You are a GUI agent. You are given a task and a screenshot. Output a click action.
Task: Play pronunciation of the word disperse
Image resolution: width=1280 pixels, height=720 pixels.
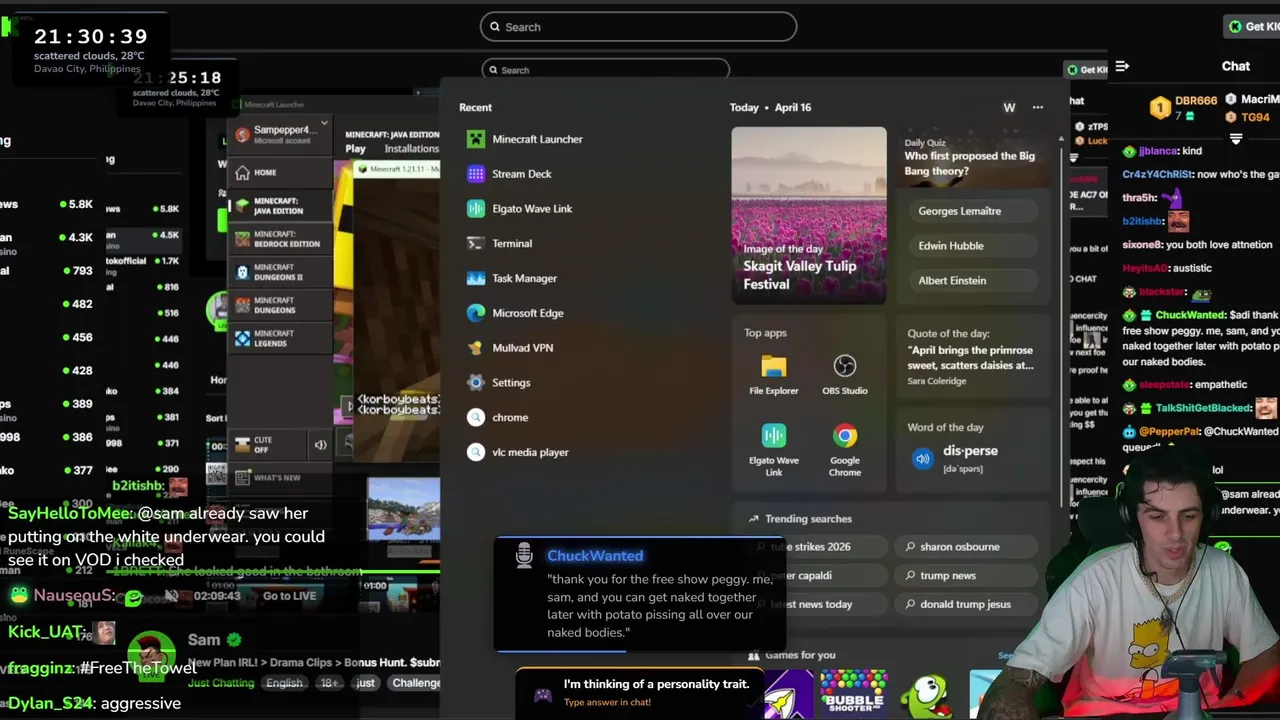coord(922,459)
